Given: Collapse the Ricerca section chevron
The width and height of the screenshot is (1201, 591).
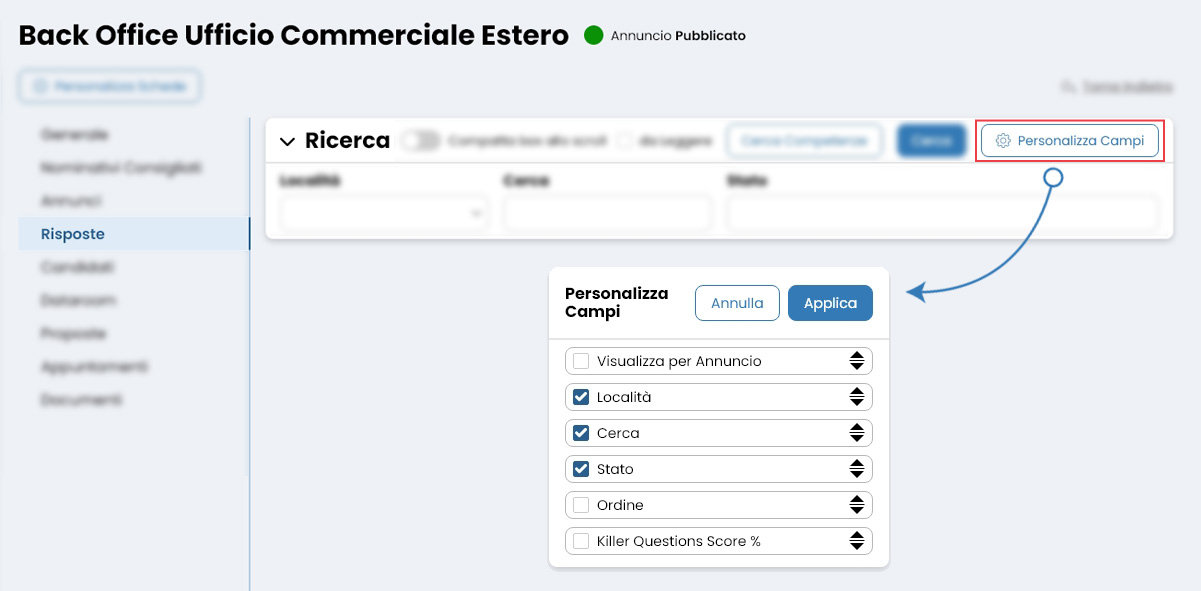Looking at the screenshot, I should click(289, 141).
